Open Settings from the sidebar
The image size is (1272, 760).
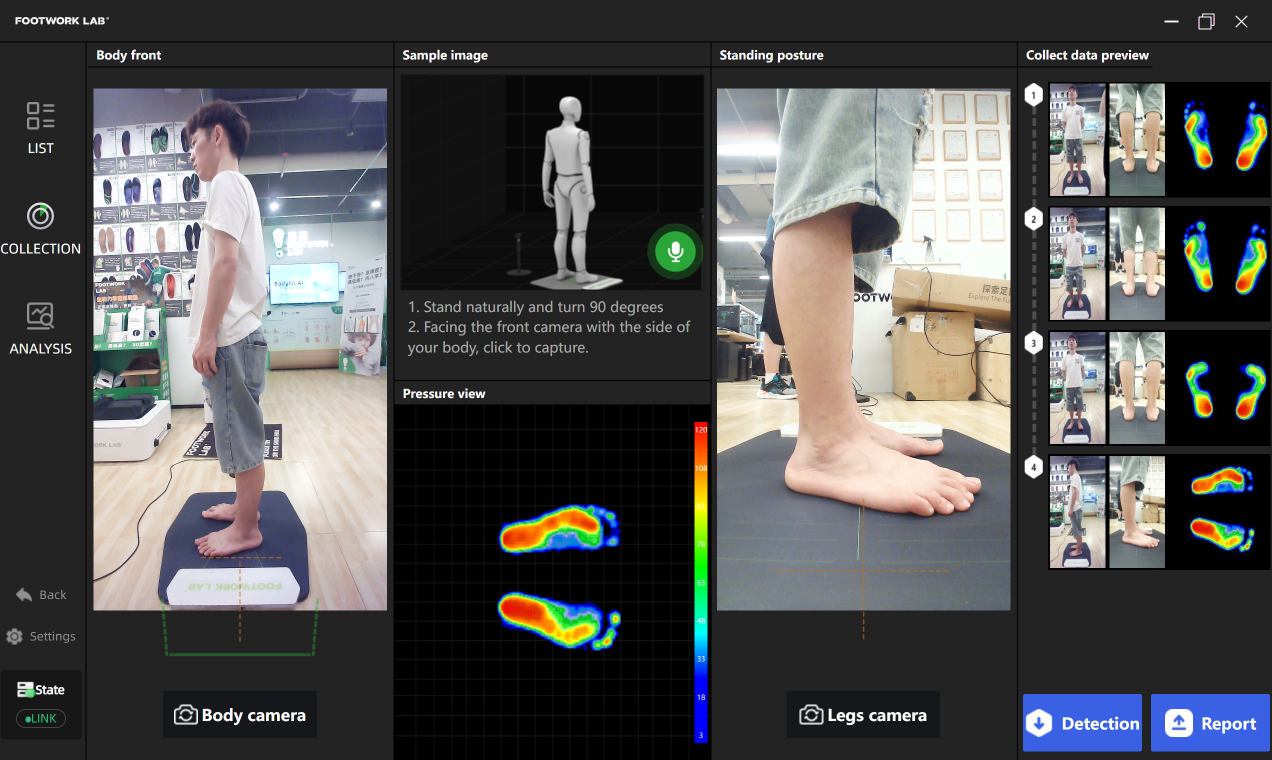point(41,636)
